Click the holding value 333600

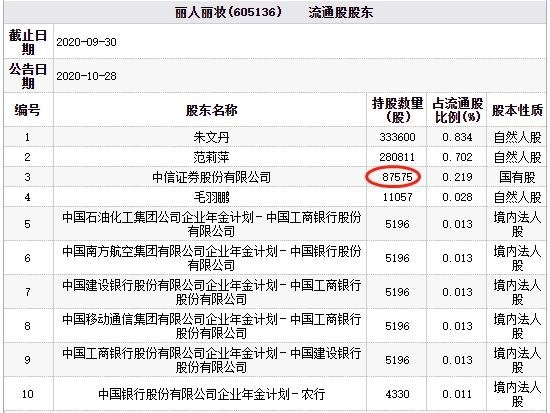[397, 137]
